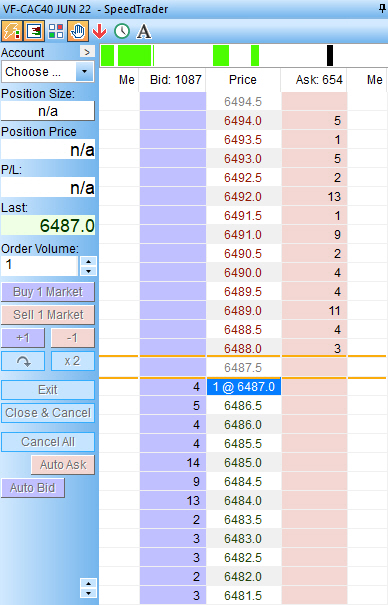Click the Bid: 1087 column header
This screenshot has width=388, height=605.
pos(172,80)
